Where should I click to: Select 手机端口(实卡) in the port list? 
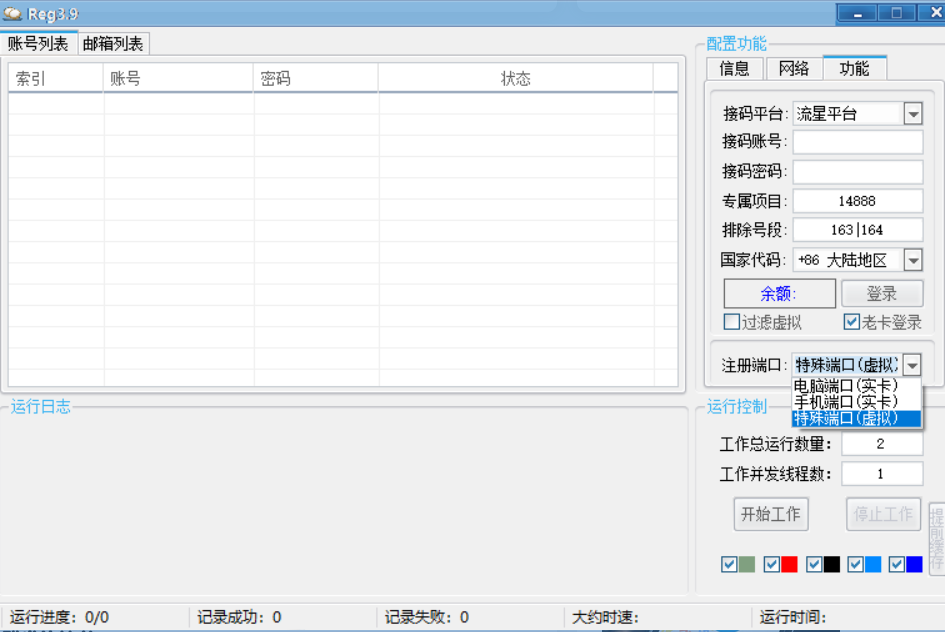pyautogui.click(x=845, y=402)
